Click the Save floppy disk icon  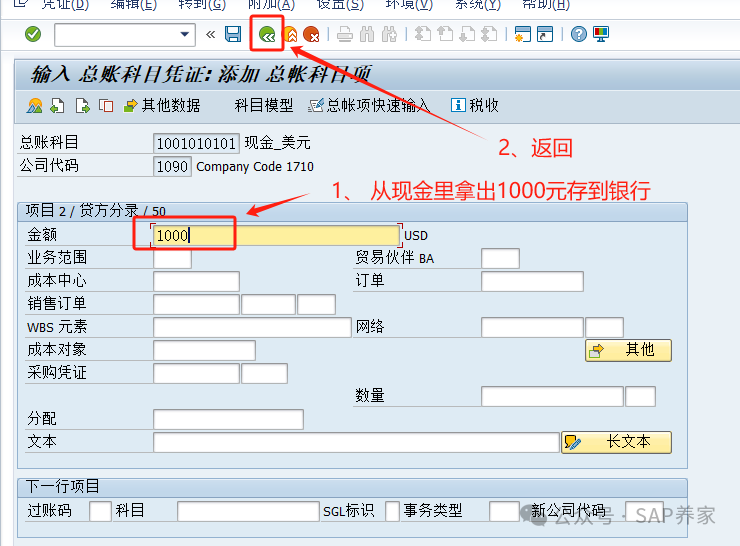tap(233, 34)
